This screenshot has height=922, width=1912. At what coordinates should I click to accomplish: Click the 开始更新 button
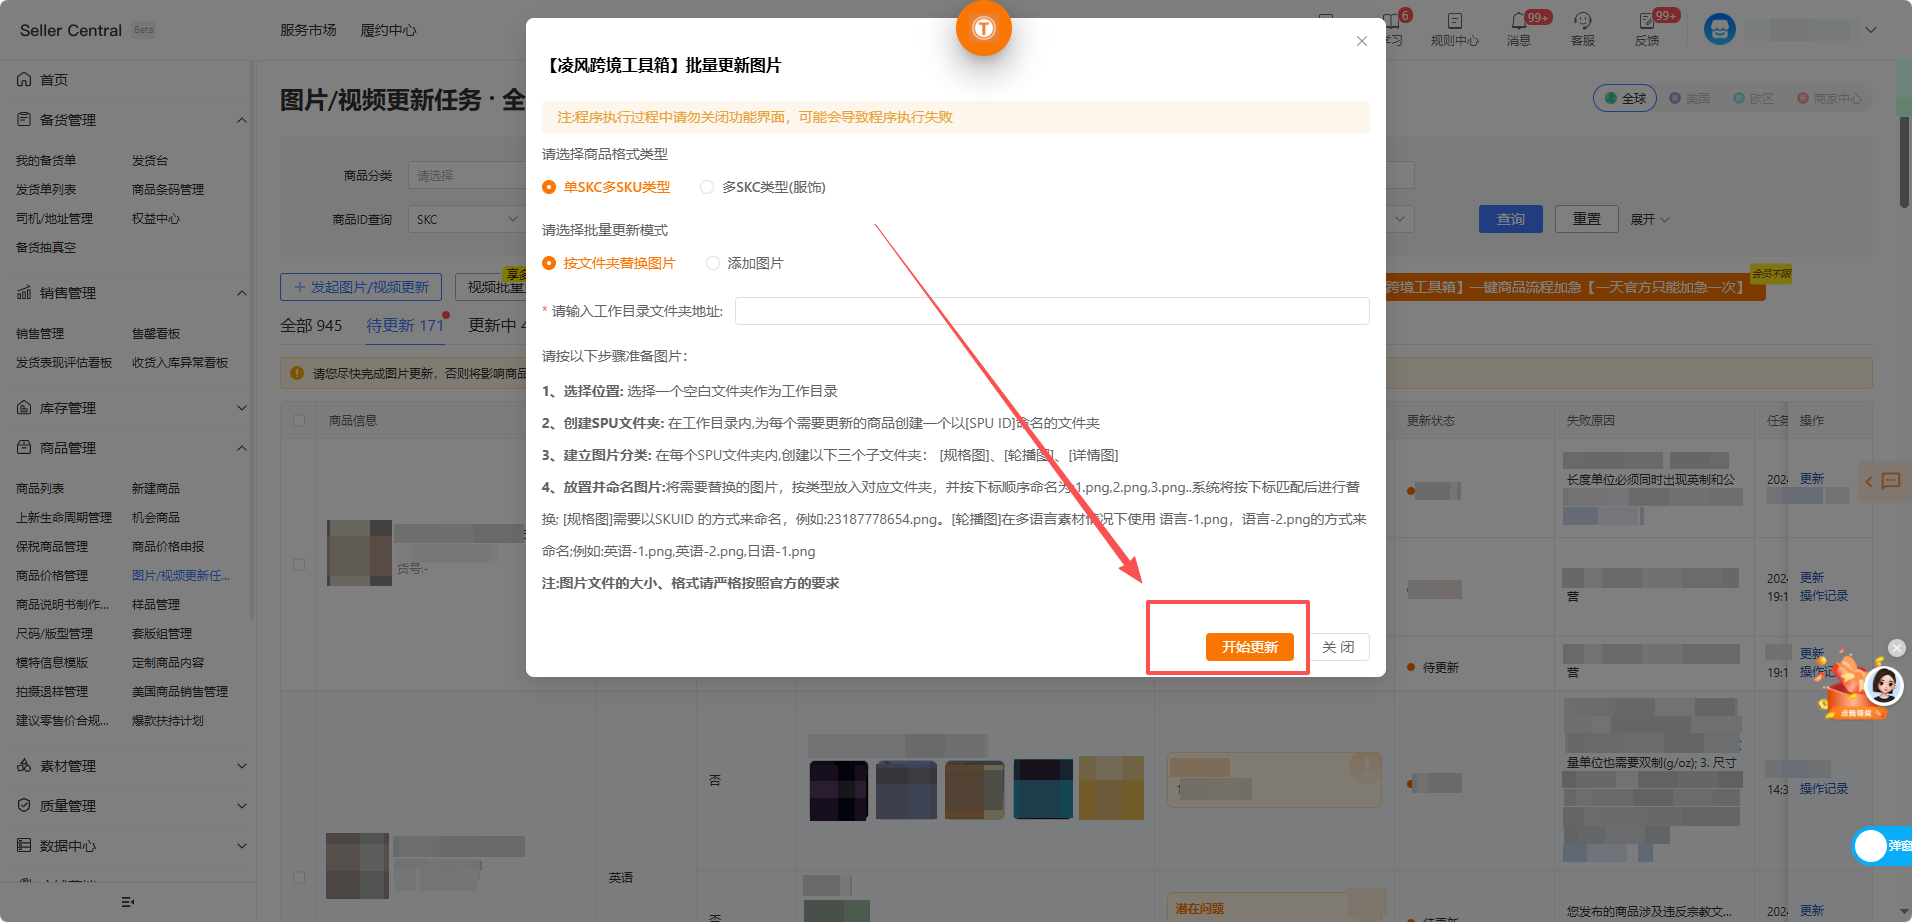(1250, 647)
